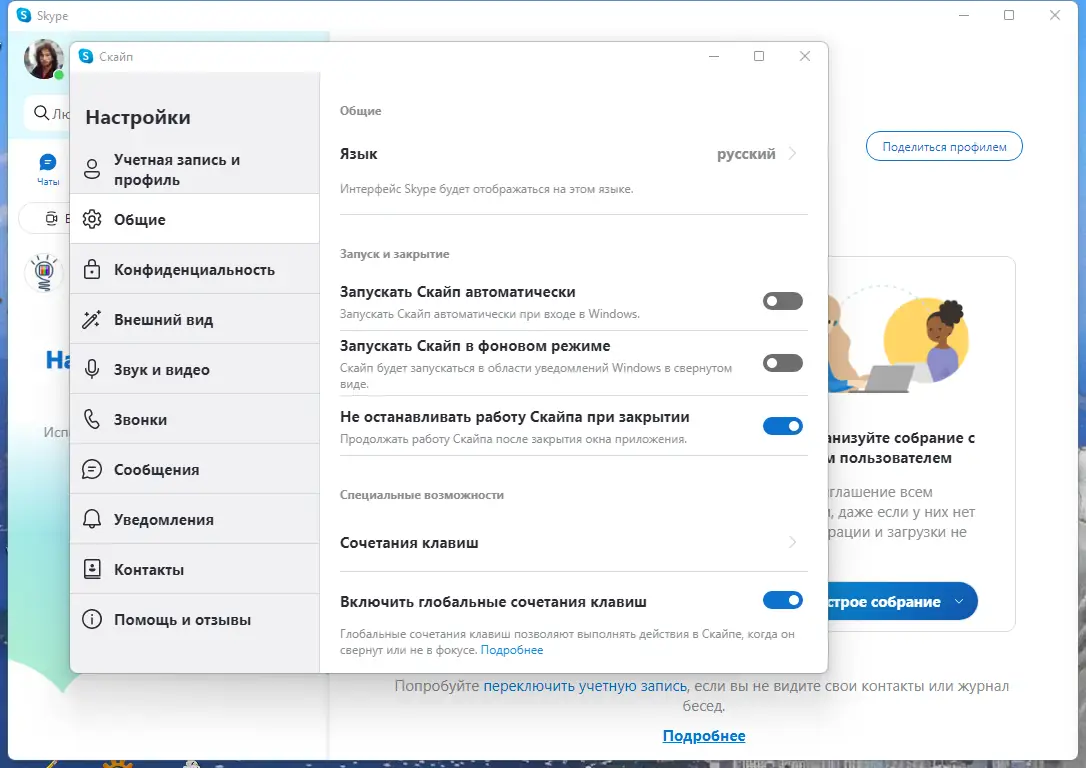
Task: Open Помощь и отзывы section
Action: point(195,619)
